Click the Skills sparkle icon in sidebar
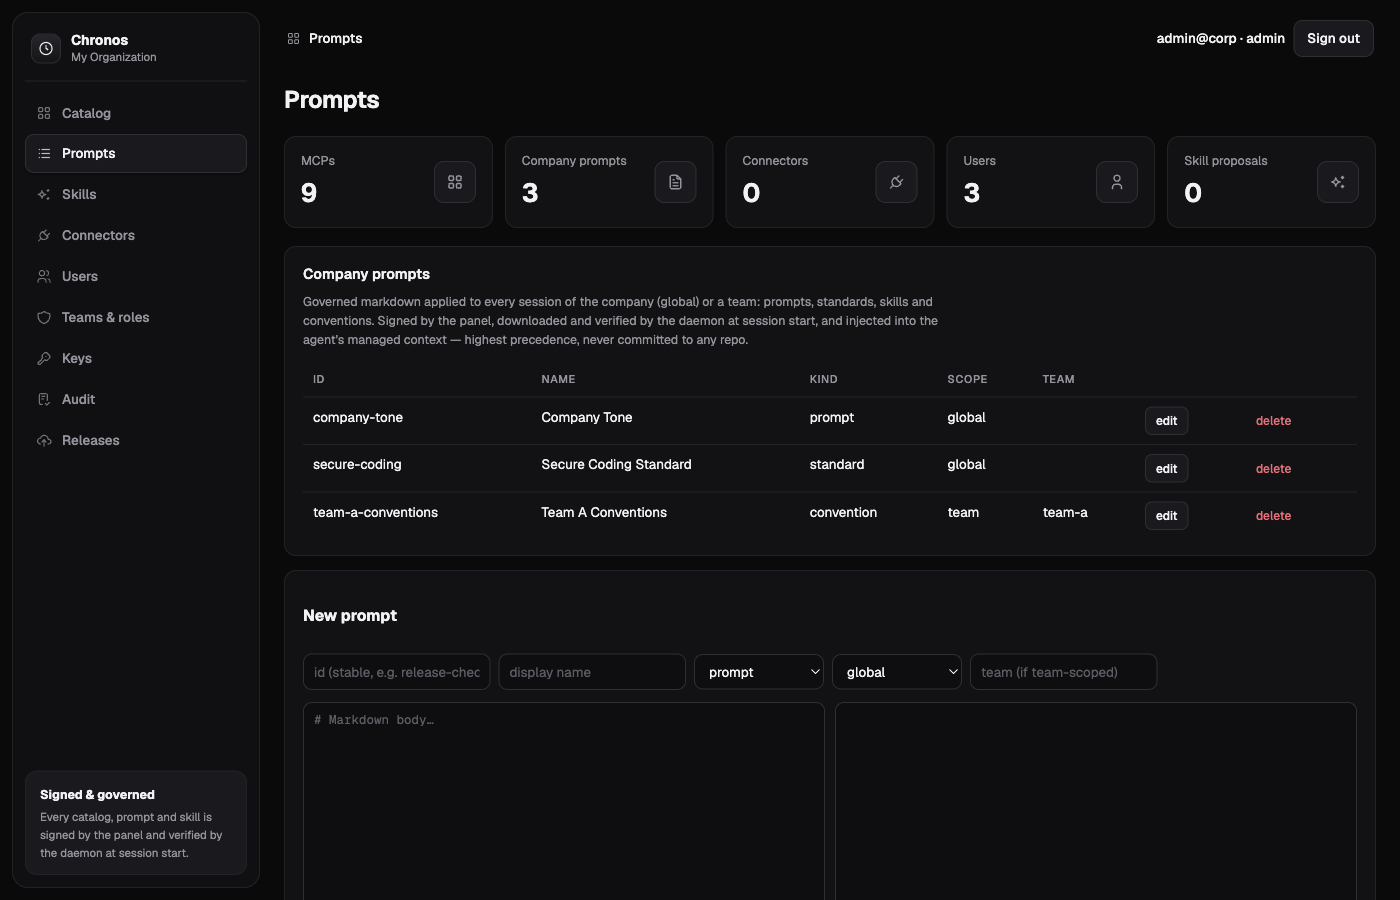The height and width of the screenshot is (900, 1400). [44, 194]
